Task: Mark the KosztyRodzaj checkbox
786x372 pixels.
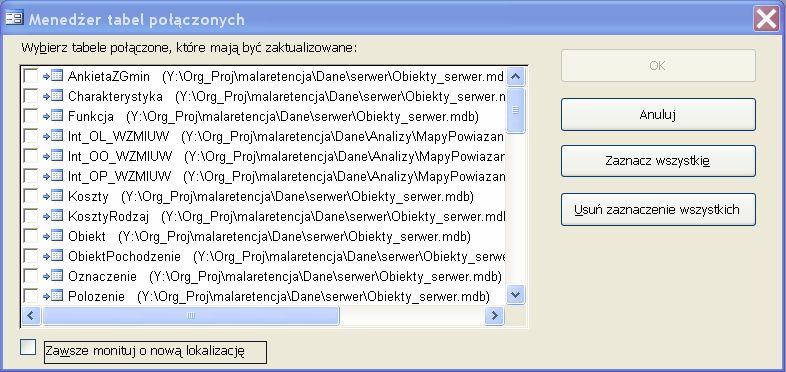Action: click(31, 216)
